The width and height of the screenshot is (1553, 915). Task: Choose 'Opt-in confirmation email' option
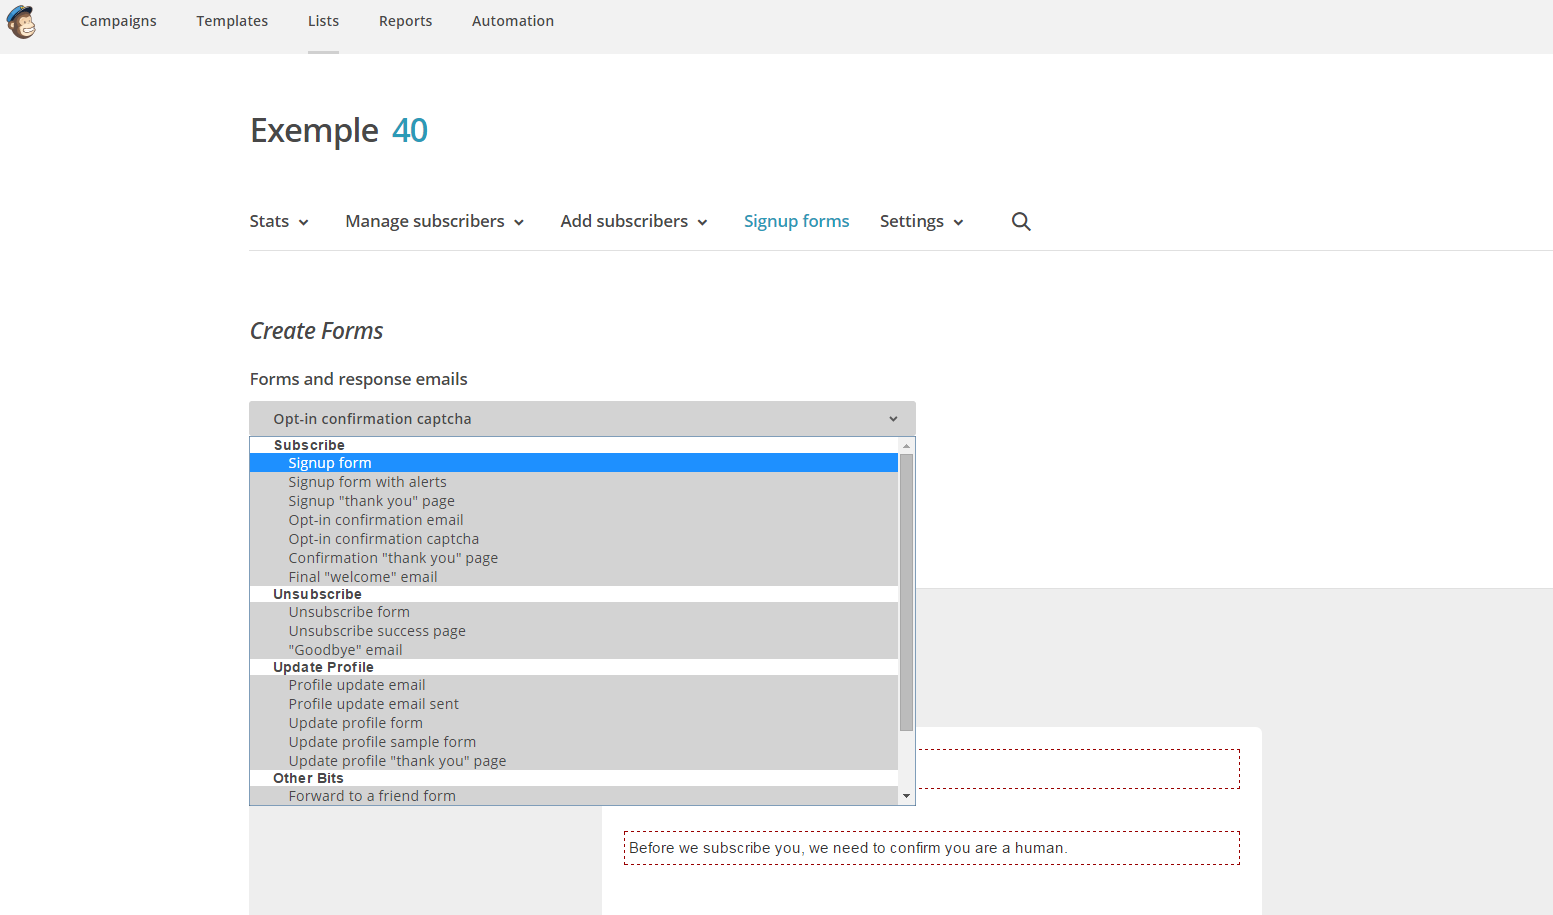[574, 520]
